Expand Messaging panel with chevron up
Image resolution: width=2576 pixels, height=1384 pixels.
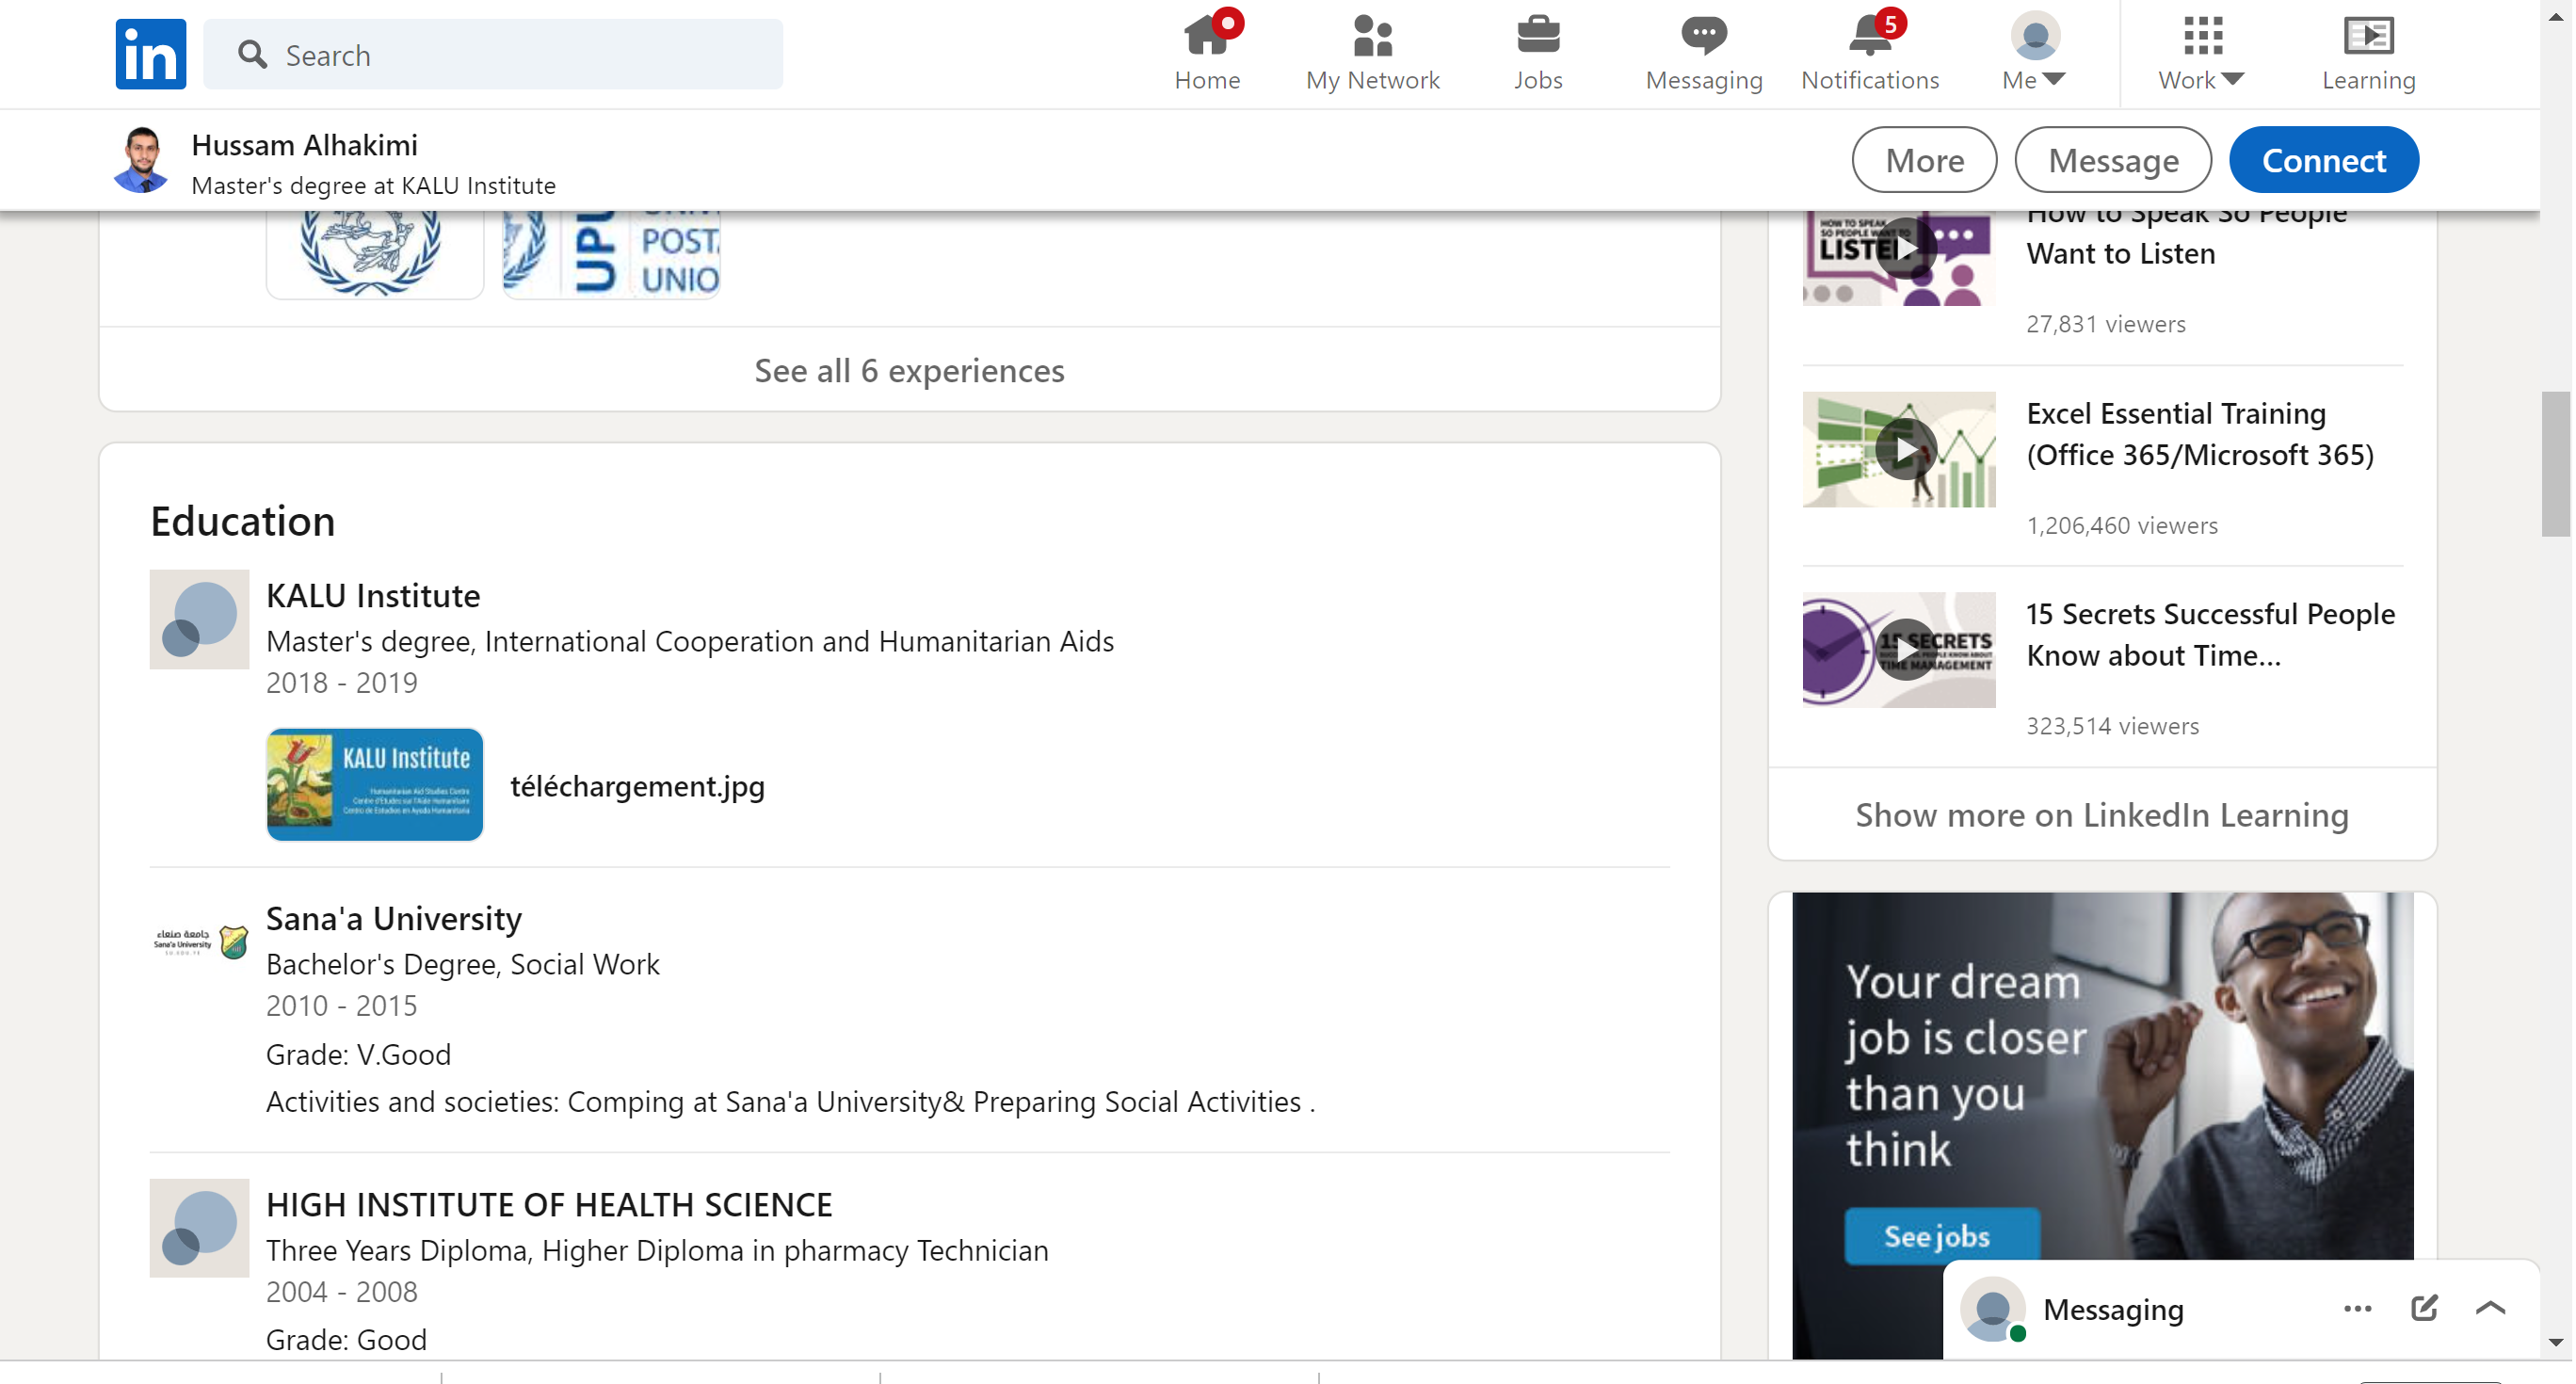click(x=2489, y=1308)
